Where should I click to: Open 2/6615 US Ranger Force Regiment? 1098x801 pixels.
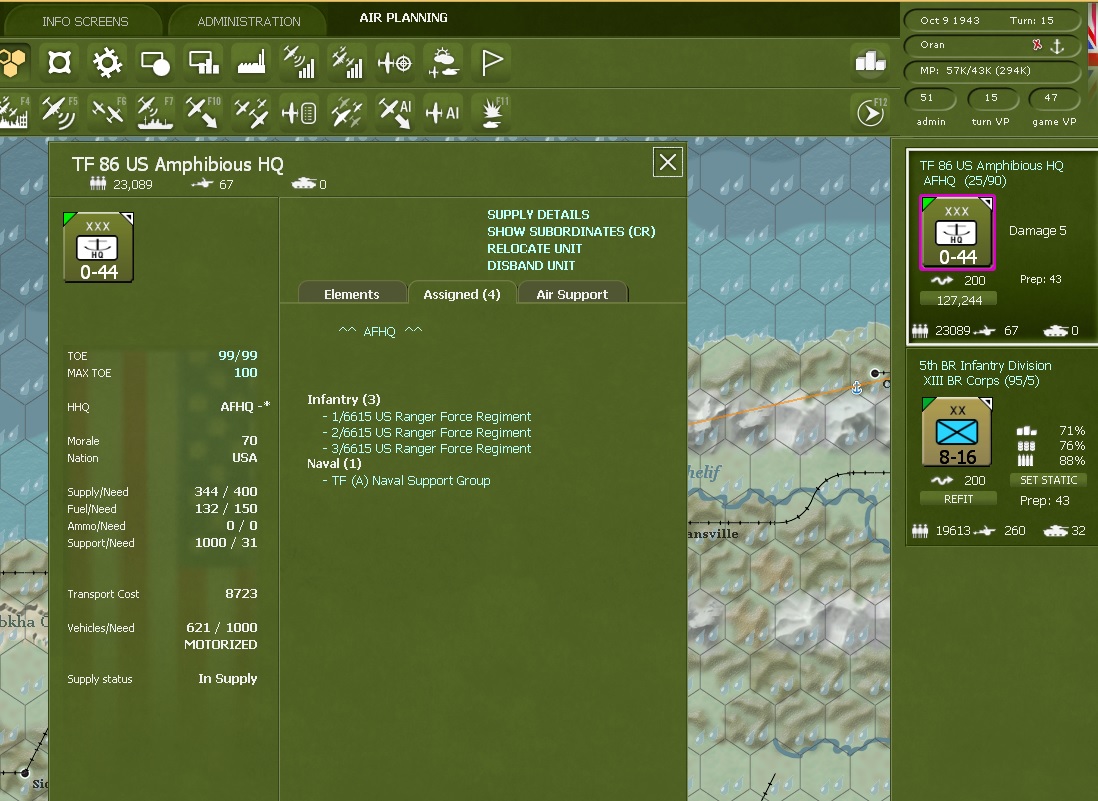point(431,433)
